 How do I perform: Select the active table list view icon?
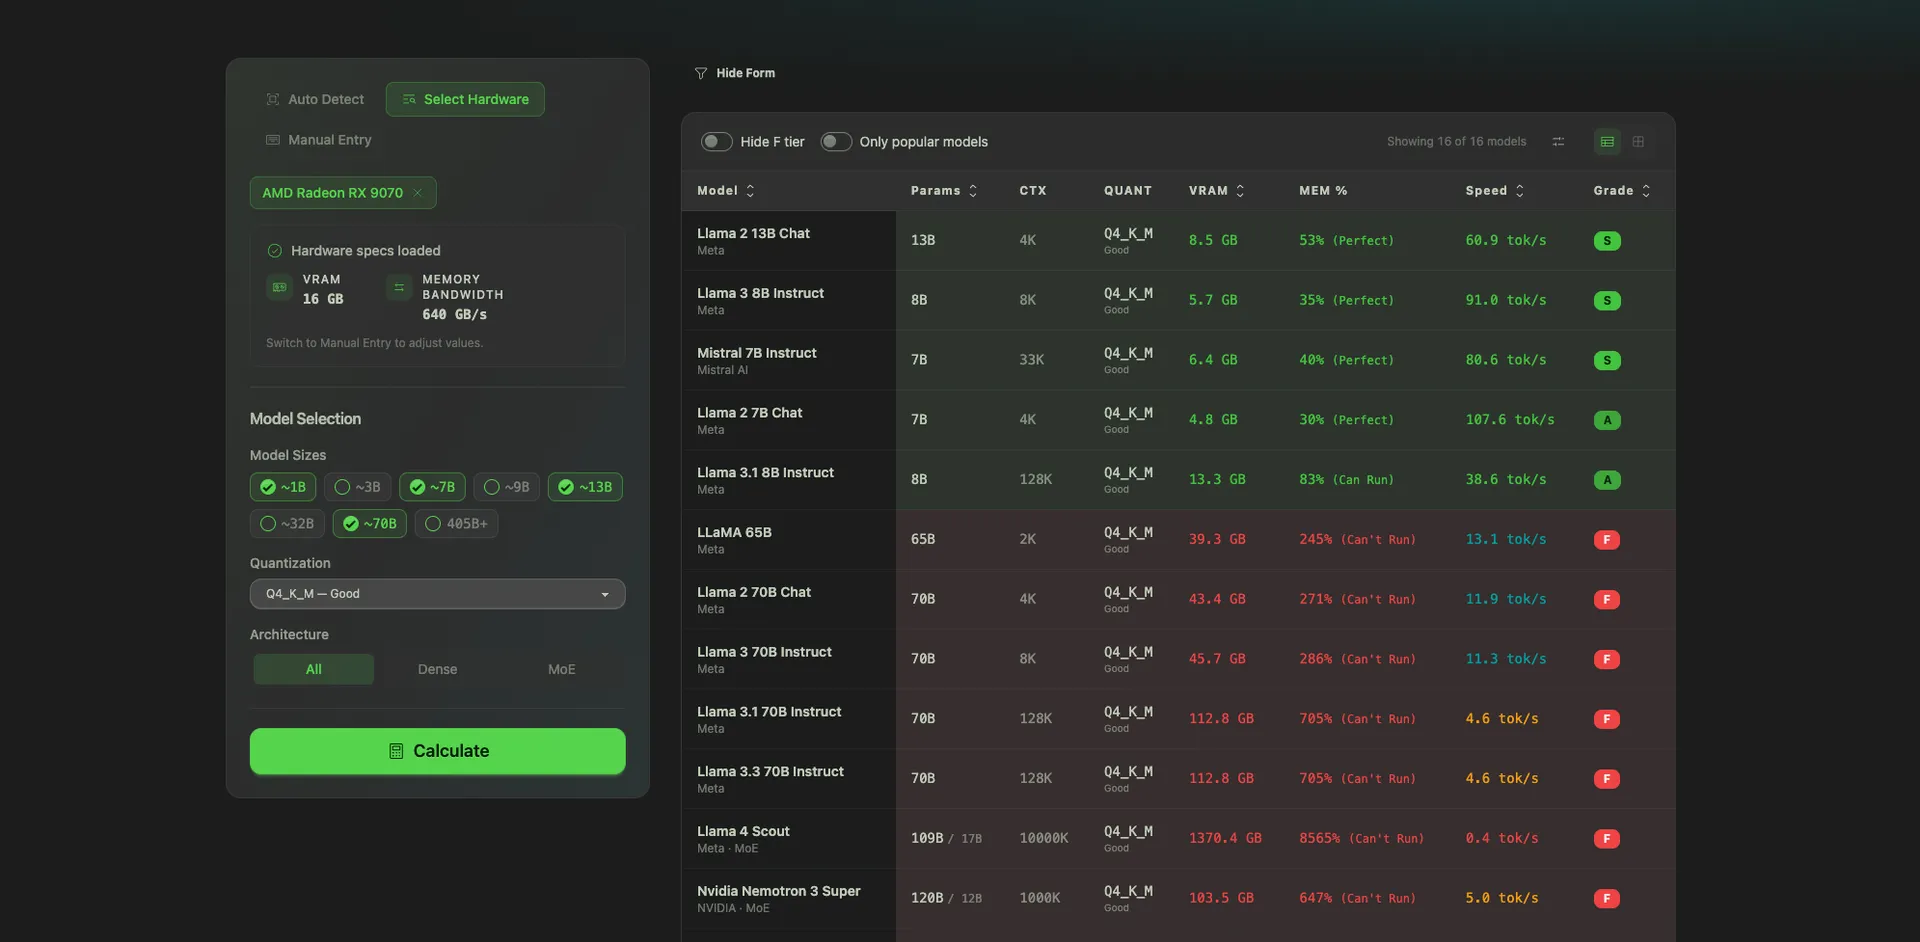click(x=1607, y=141)
